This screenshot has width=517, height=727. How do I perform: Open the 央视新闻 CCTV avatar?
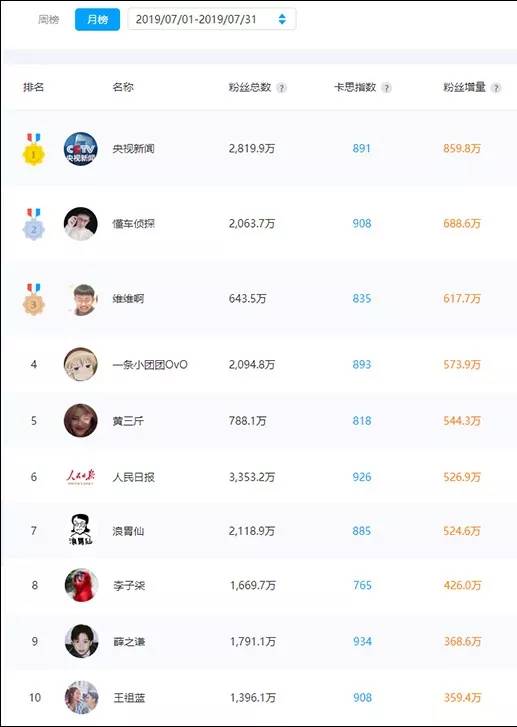point(81,149)
